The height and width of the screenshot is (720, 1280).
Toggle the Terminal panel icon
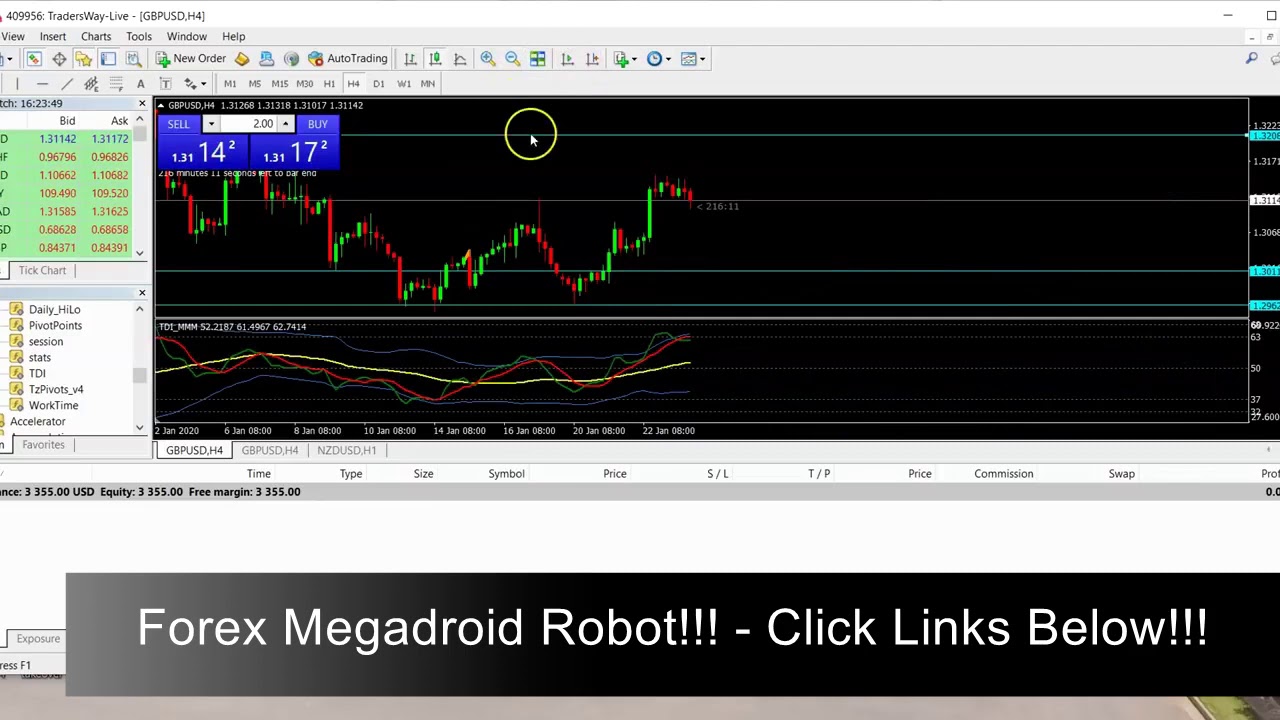(108, 59)
